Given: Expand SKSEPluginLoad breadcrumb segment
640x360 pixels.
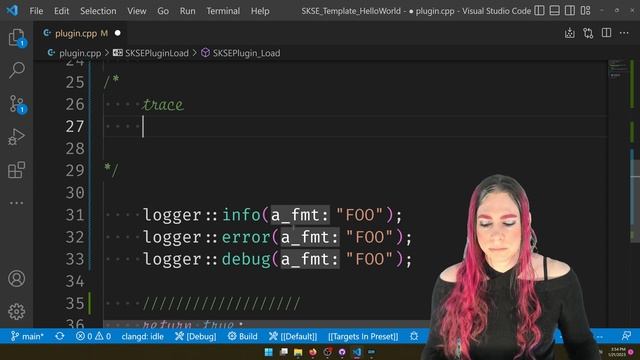Looking at the screenshot, I should pyautogui.click(x=157, y=53).
